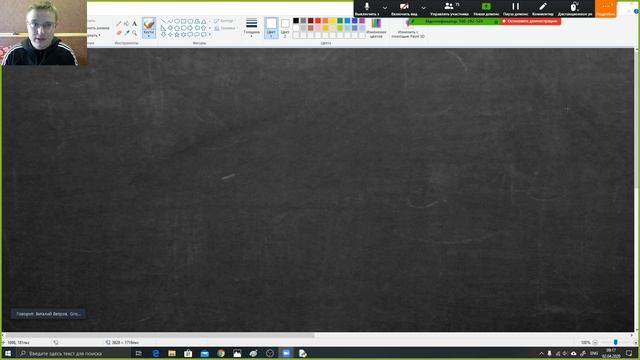Choose the Curve shape
The height and width of the screenshot is (360, 640).
[170, 21]
